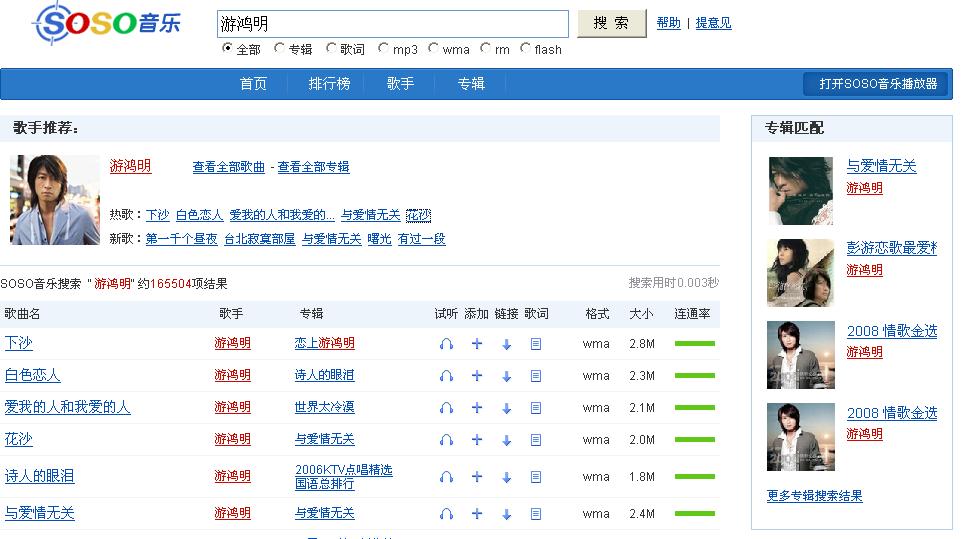Image resolution: width=972 pixels, height=539 pixels.
Task: Open the new song 台北寂寞部屋
Action: [x=259, y=239]
